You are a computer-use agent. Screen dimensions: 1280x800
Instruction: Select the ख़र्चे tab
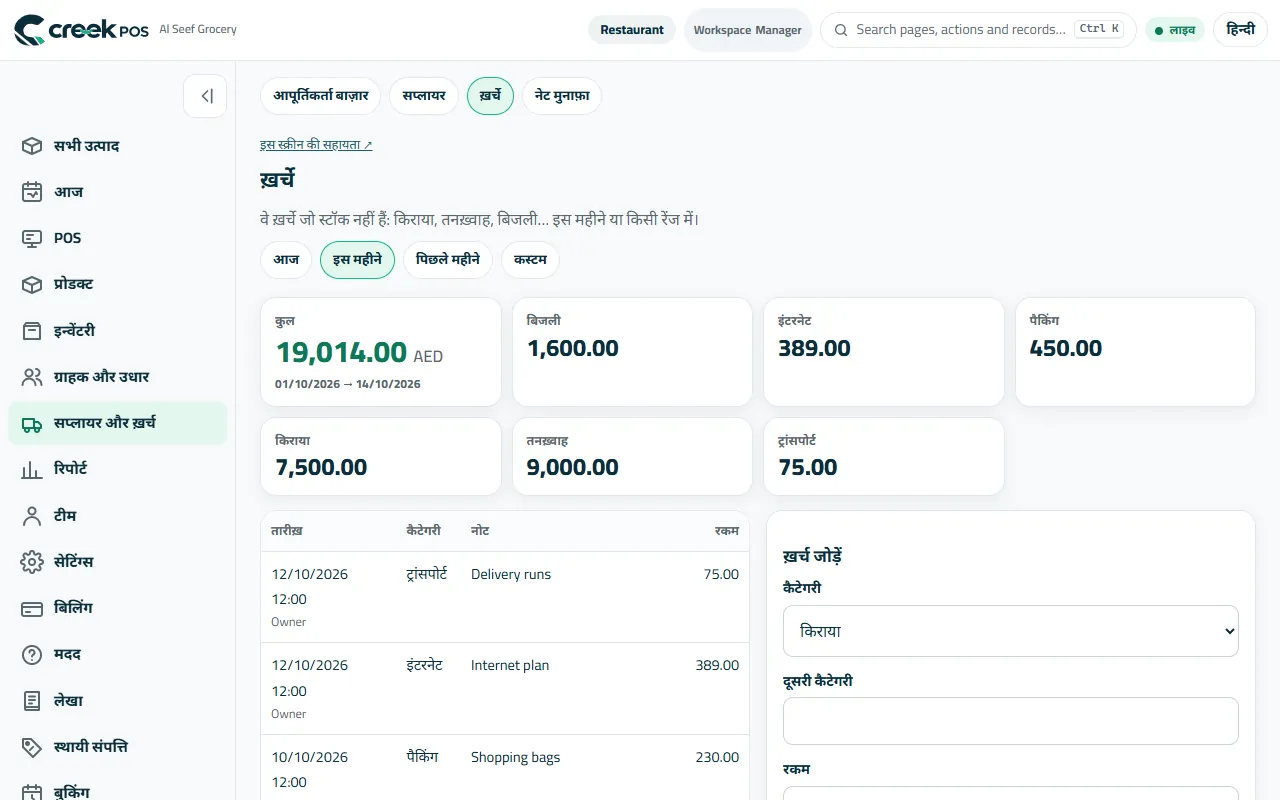490,96
